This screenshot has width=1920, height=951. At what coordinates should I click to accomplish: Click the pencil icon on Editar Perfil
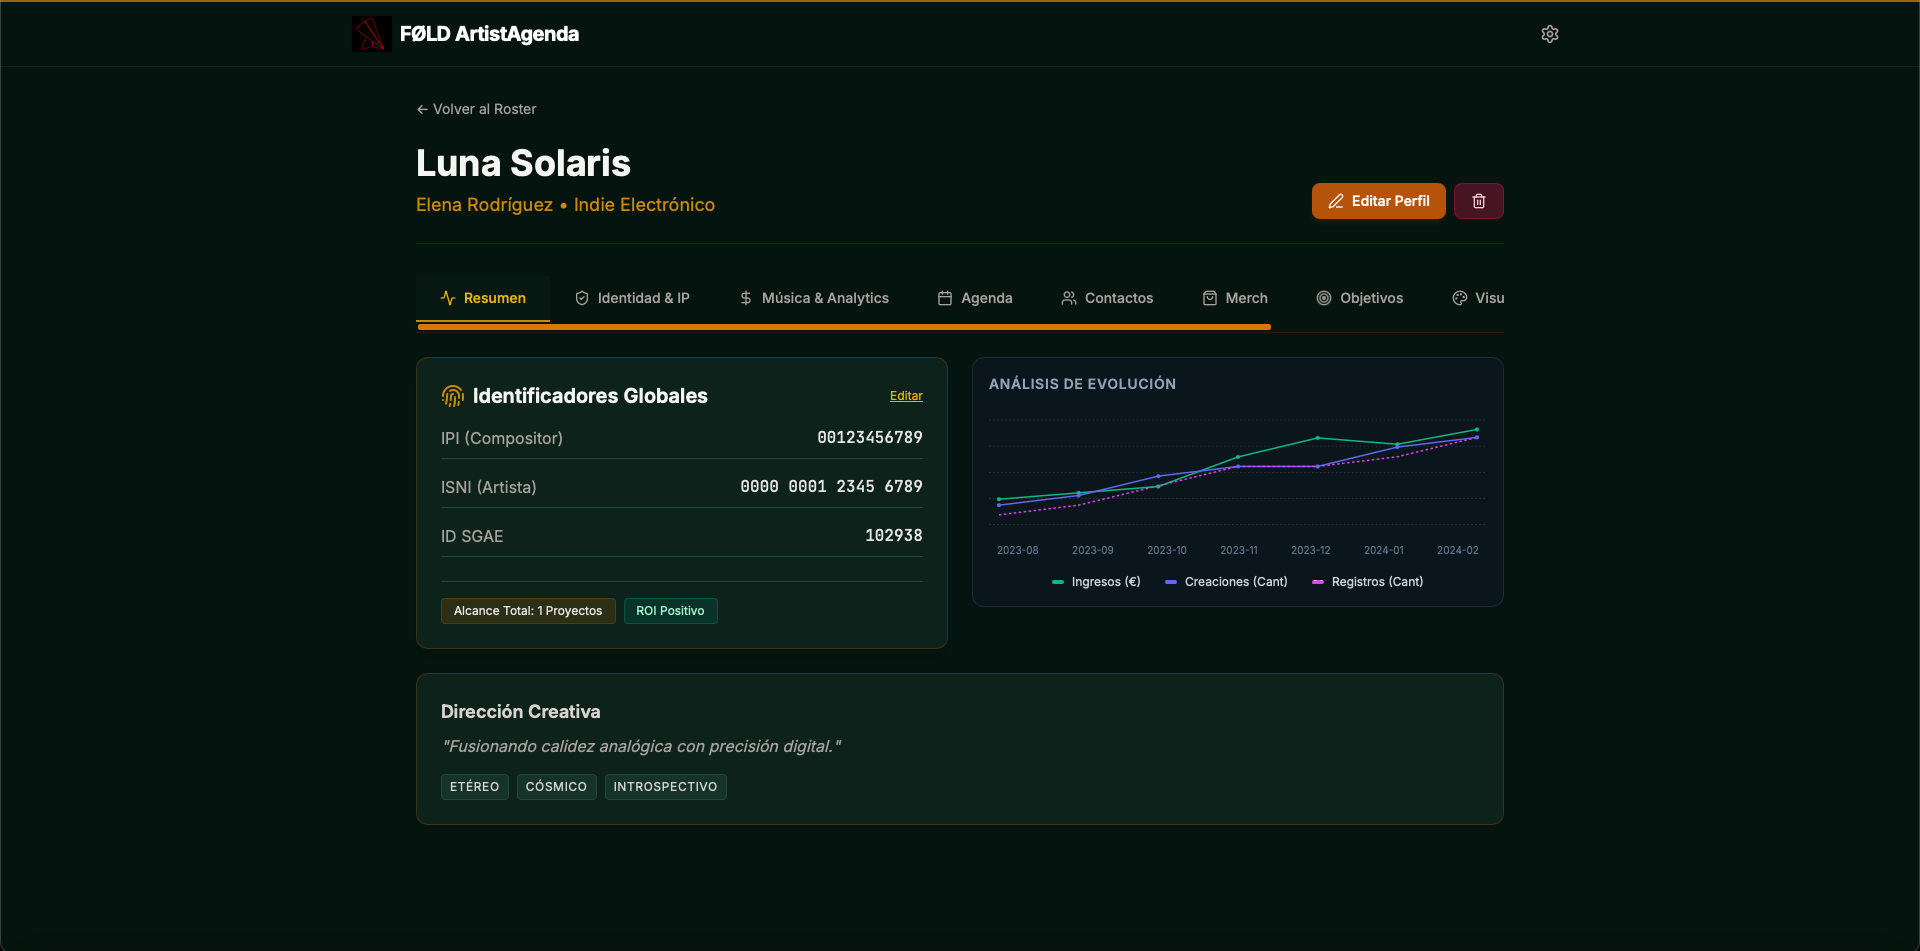pyautogui.click(x=1336, y=201)
